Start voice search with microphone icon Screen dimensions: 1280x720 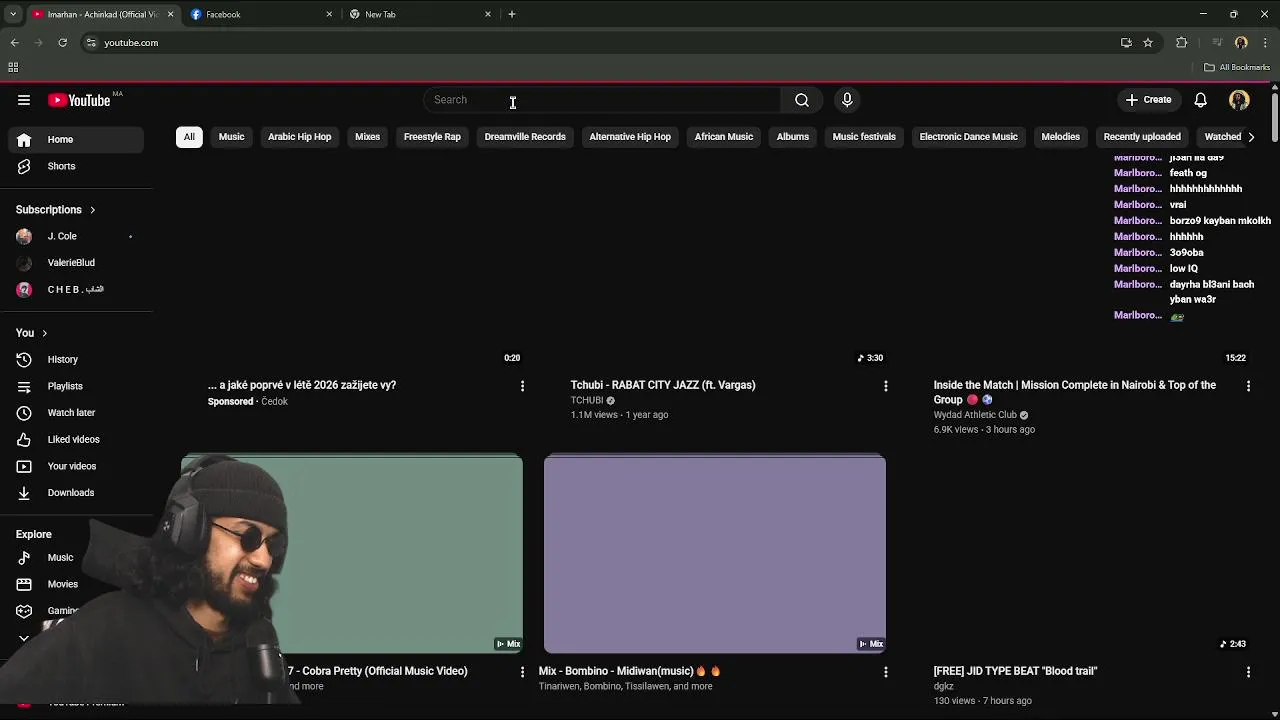[847, 100]
